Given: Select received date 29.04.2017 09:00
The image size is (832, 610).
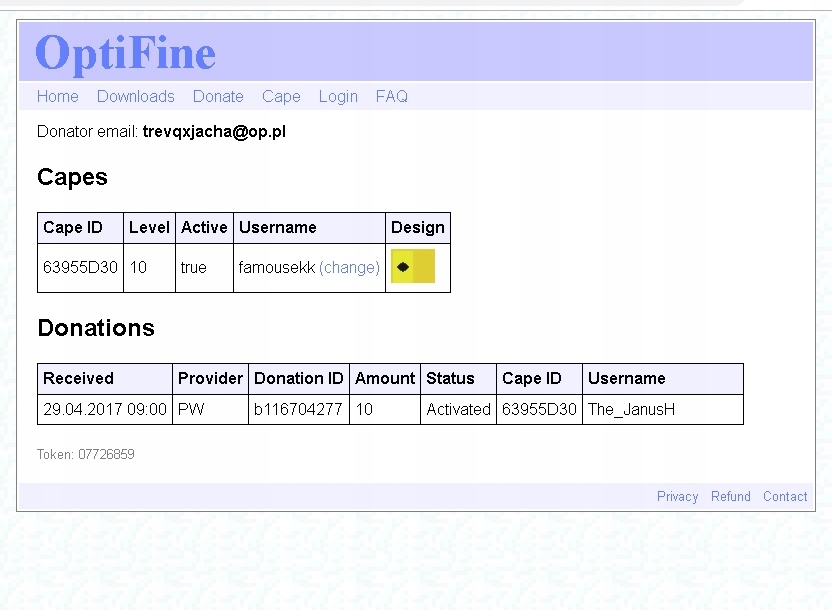Looking at the screenshot, I should (x=105, y=409).
